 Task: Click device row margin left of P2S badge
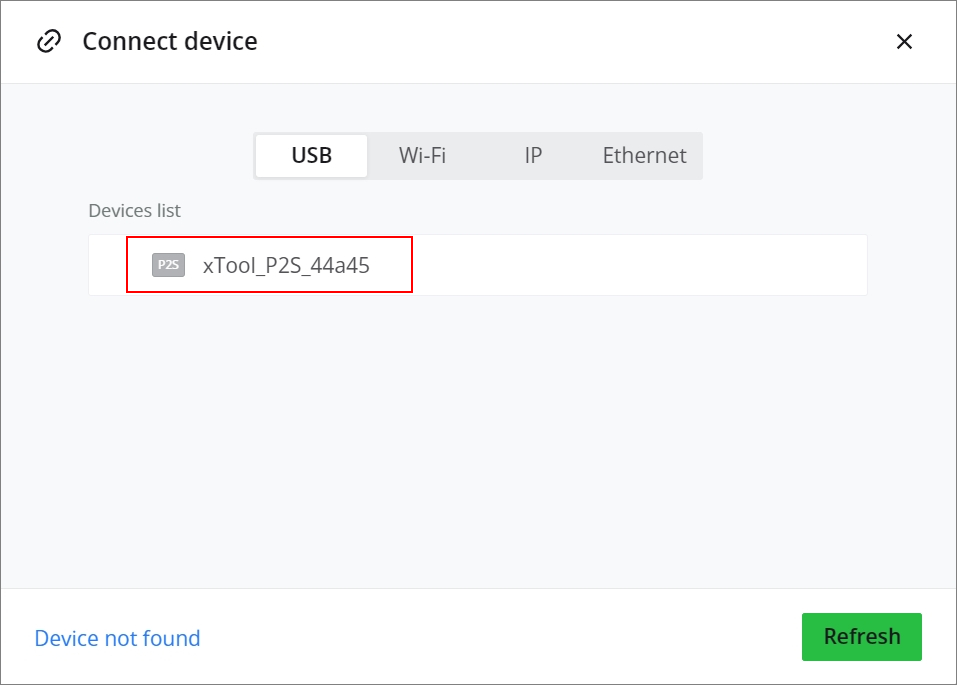[x=107, y=265]
